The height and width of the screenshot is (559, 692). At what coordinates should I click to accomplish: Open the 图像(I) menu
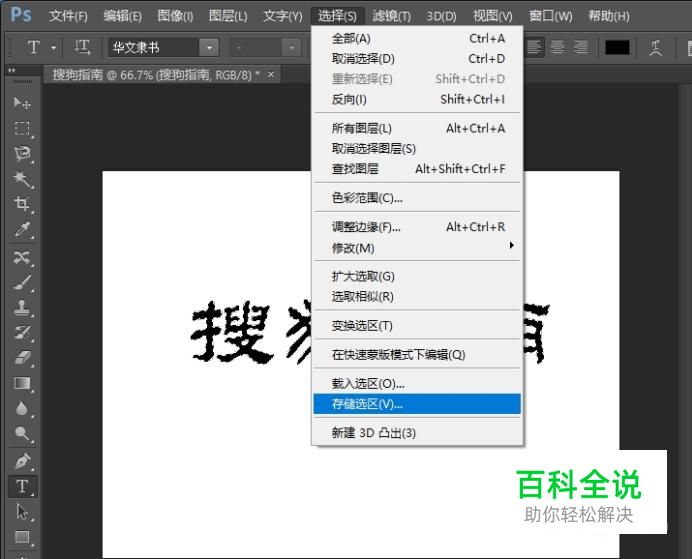[x=175, y=16]
